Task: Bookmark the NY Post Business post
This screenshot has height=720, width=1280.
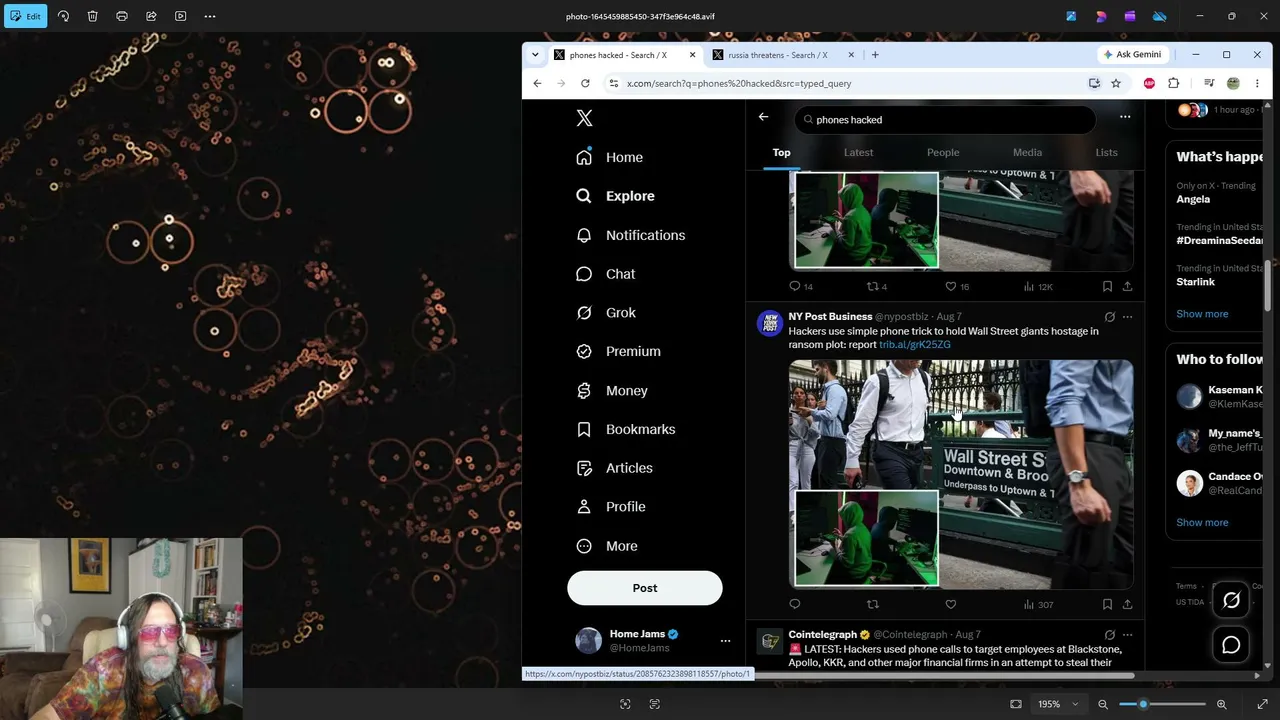Action: tap(1107, 604)
